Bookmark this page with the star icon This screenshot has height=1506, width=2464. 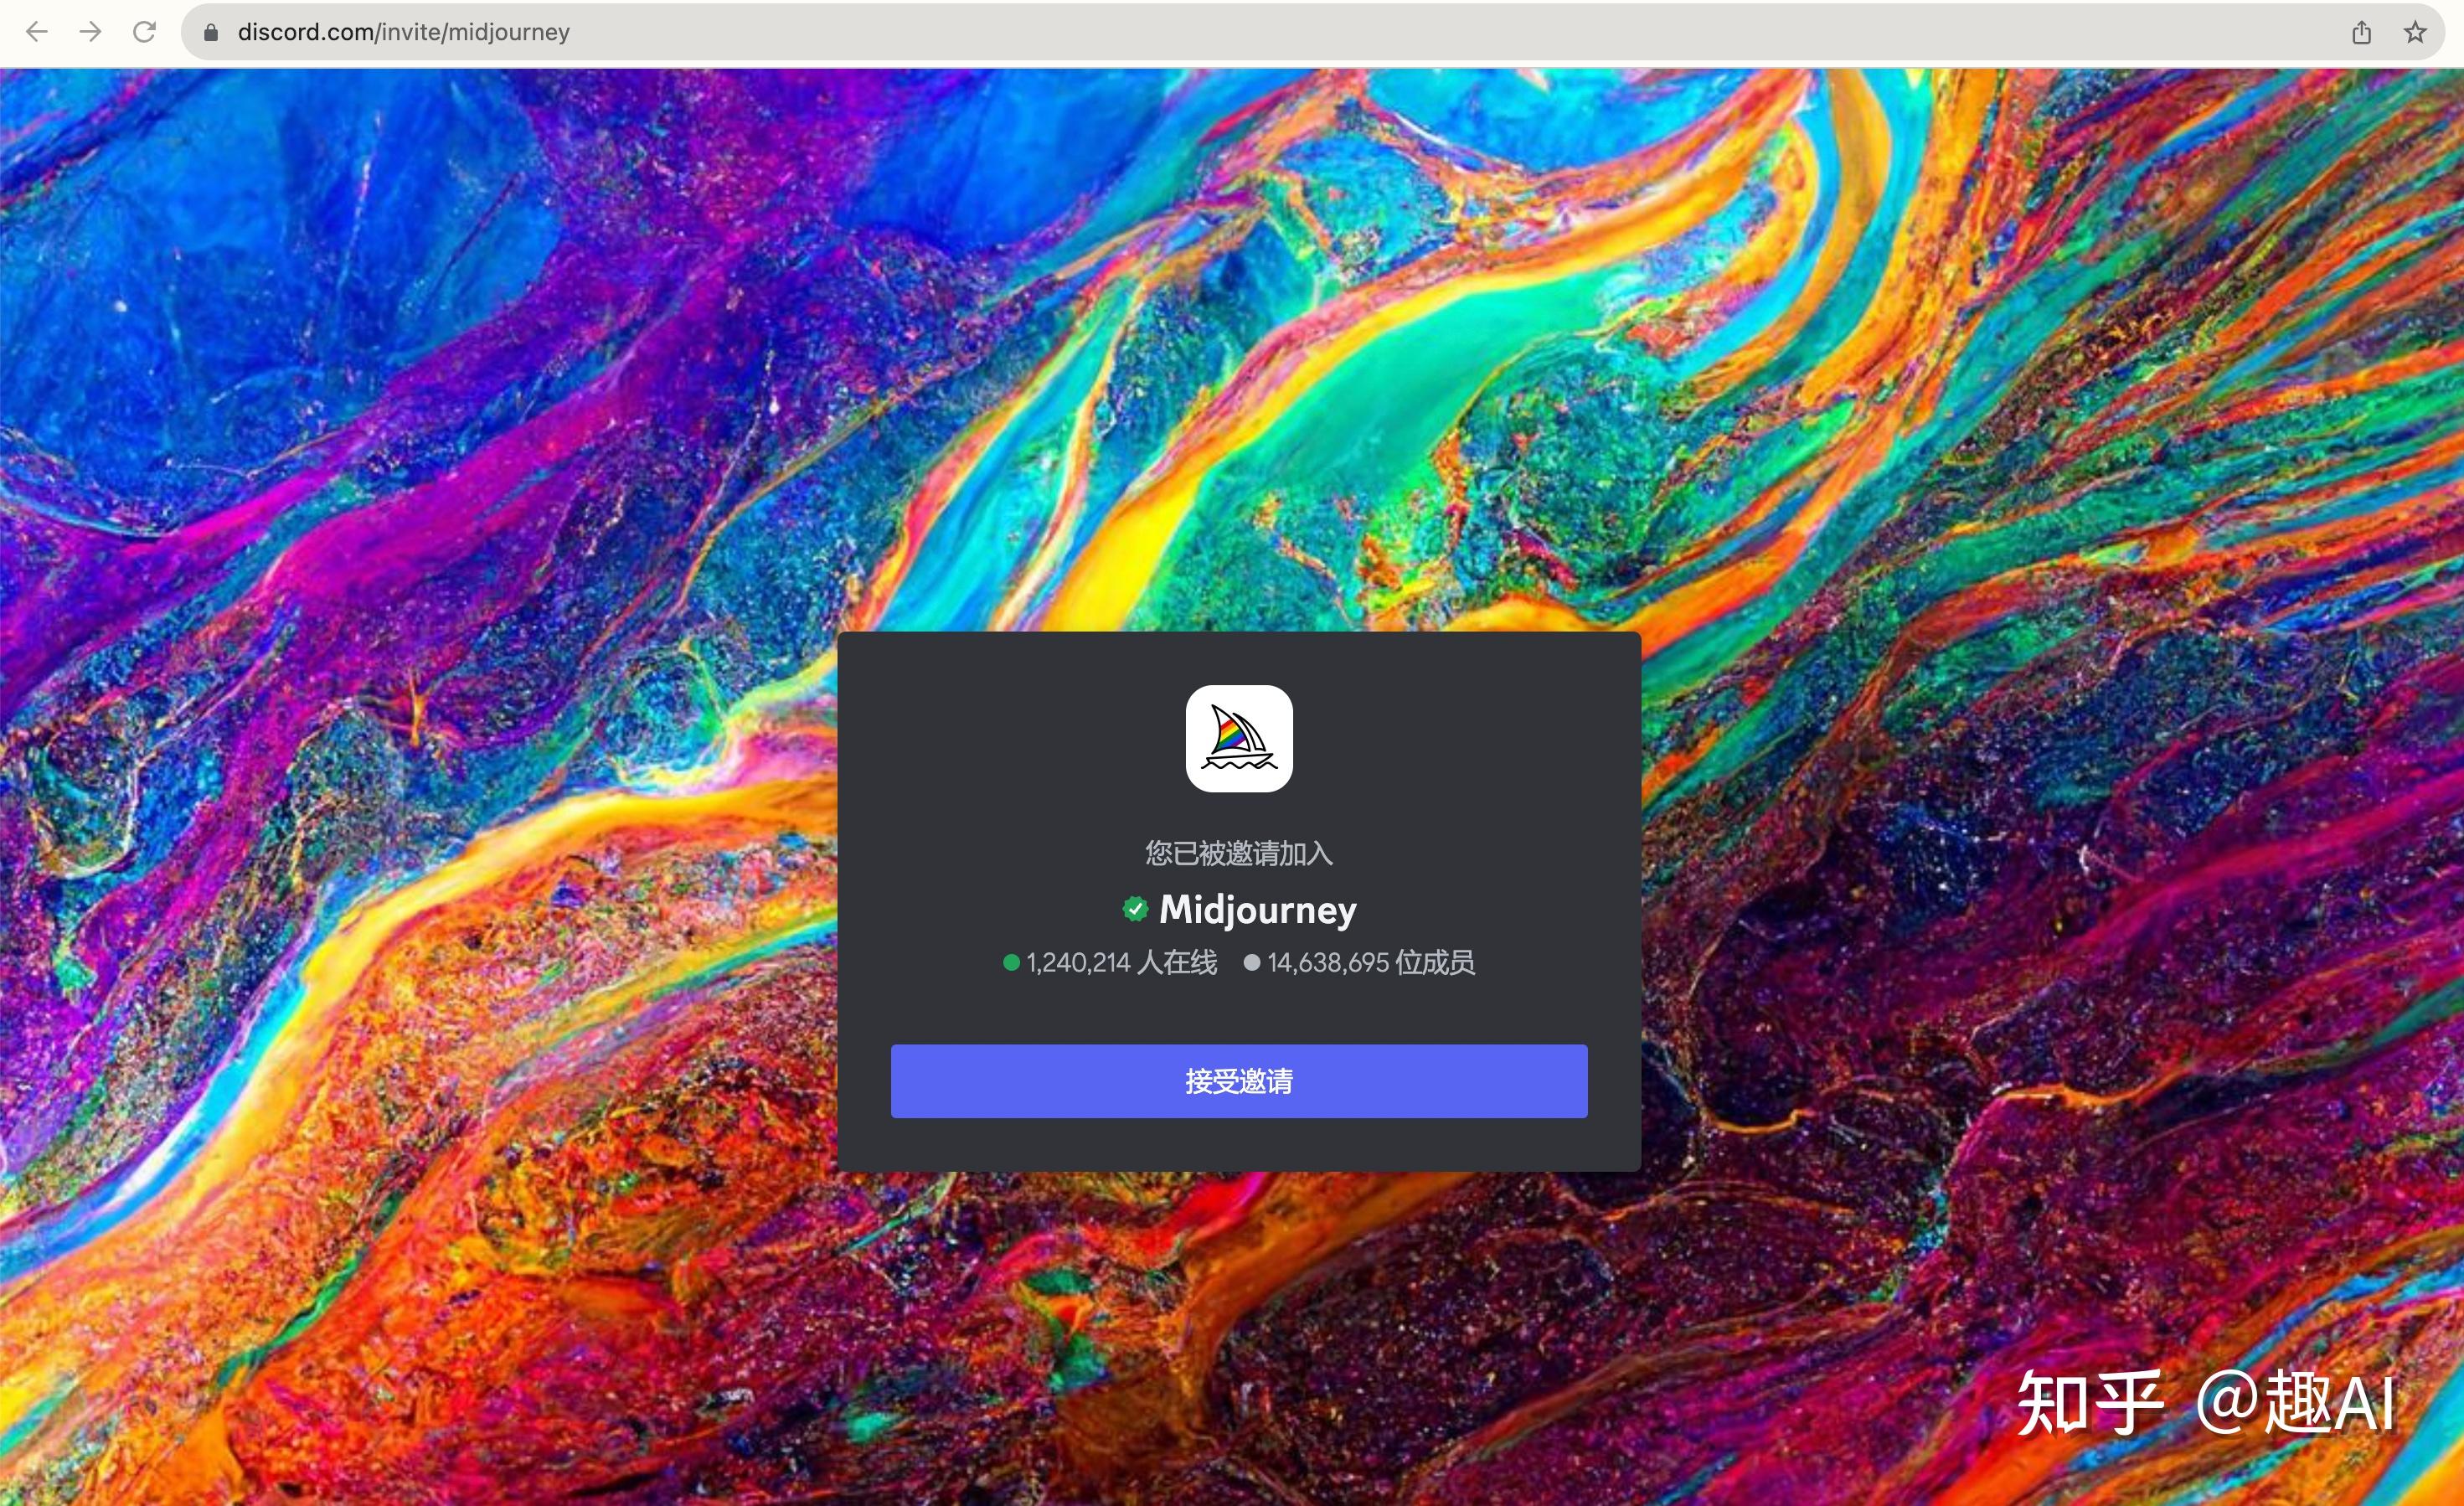[2415, 33]
